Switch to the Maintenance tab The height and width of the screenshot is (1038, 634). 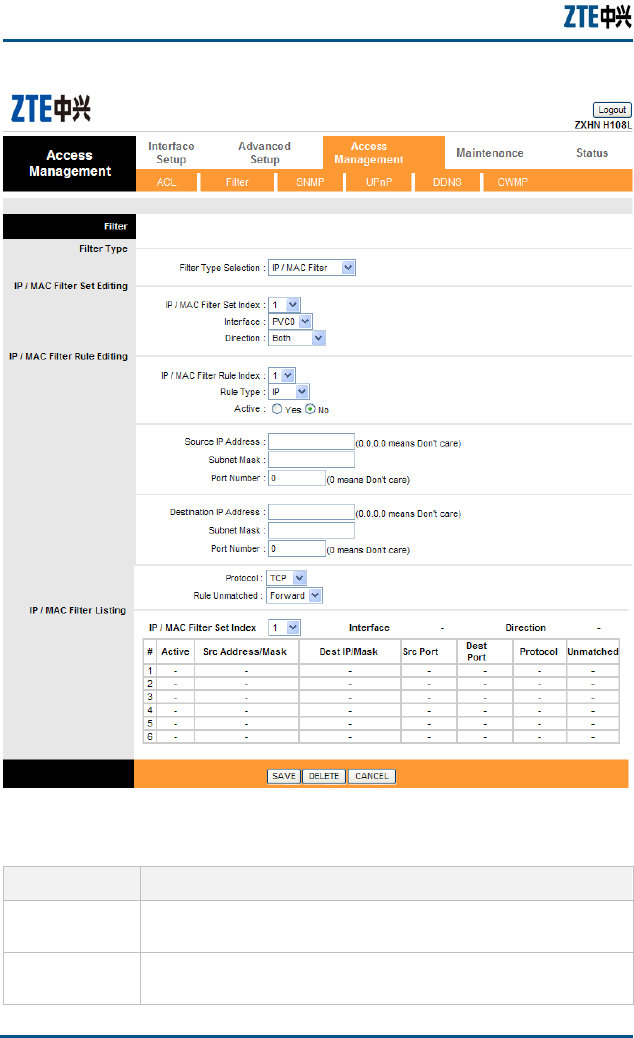(x=490, y=153)
